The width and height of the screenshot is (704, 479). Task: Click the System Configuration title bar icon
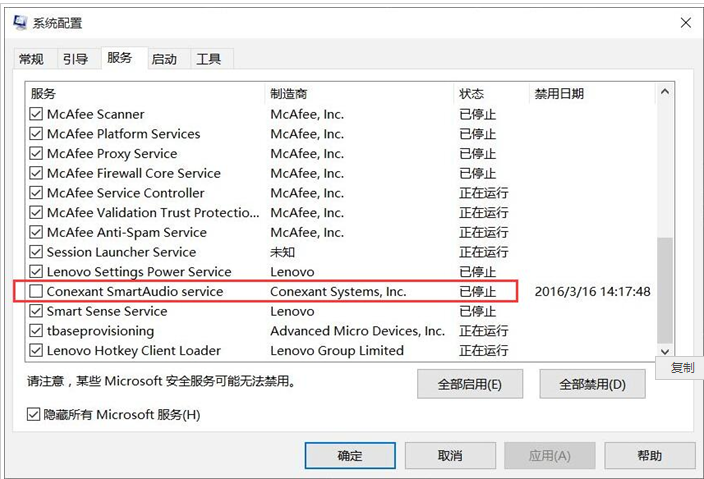point(21,23)
